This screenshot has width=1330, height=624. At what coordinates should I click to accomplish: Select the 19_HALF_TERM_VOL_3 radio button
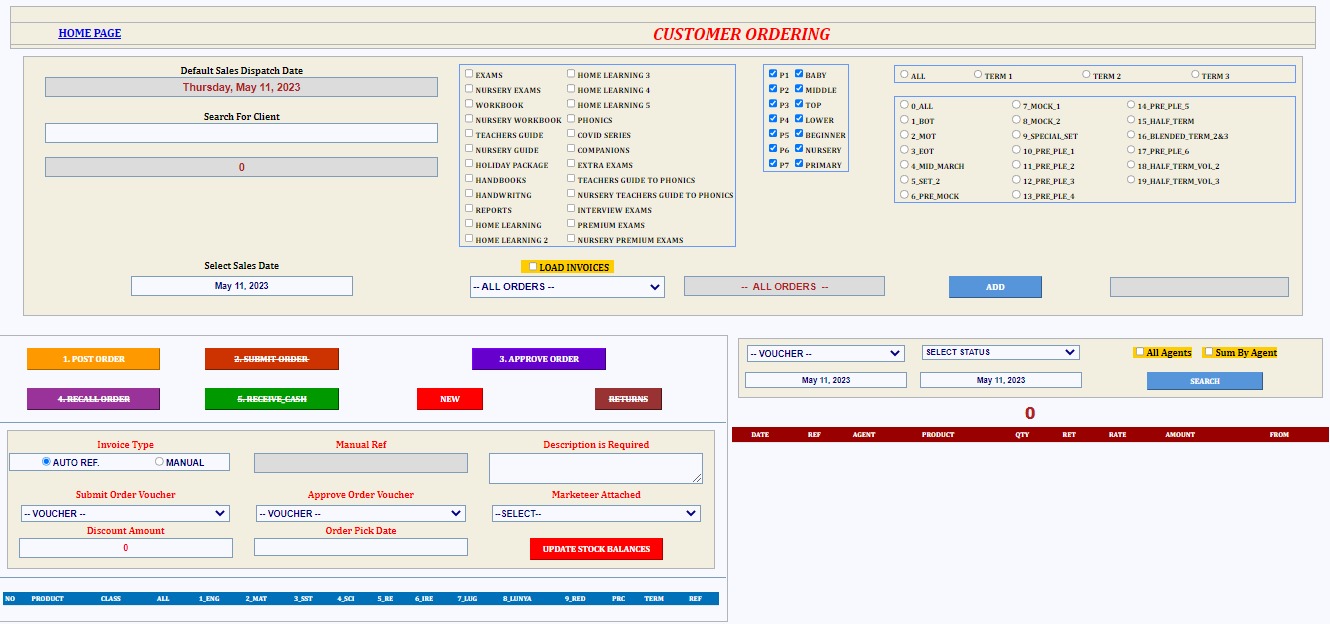click(1131, 180)
